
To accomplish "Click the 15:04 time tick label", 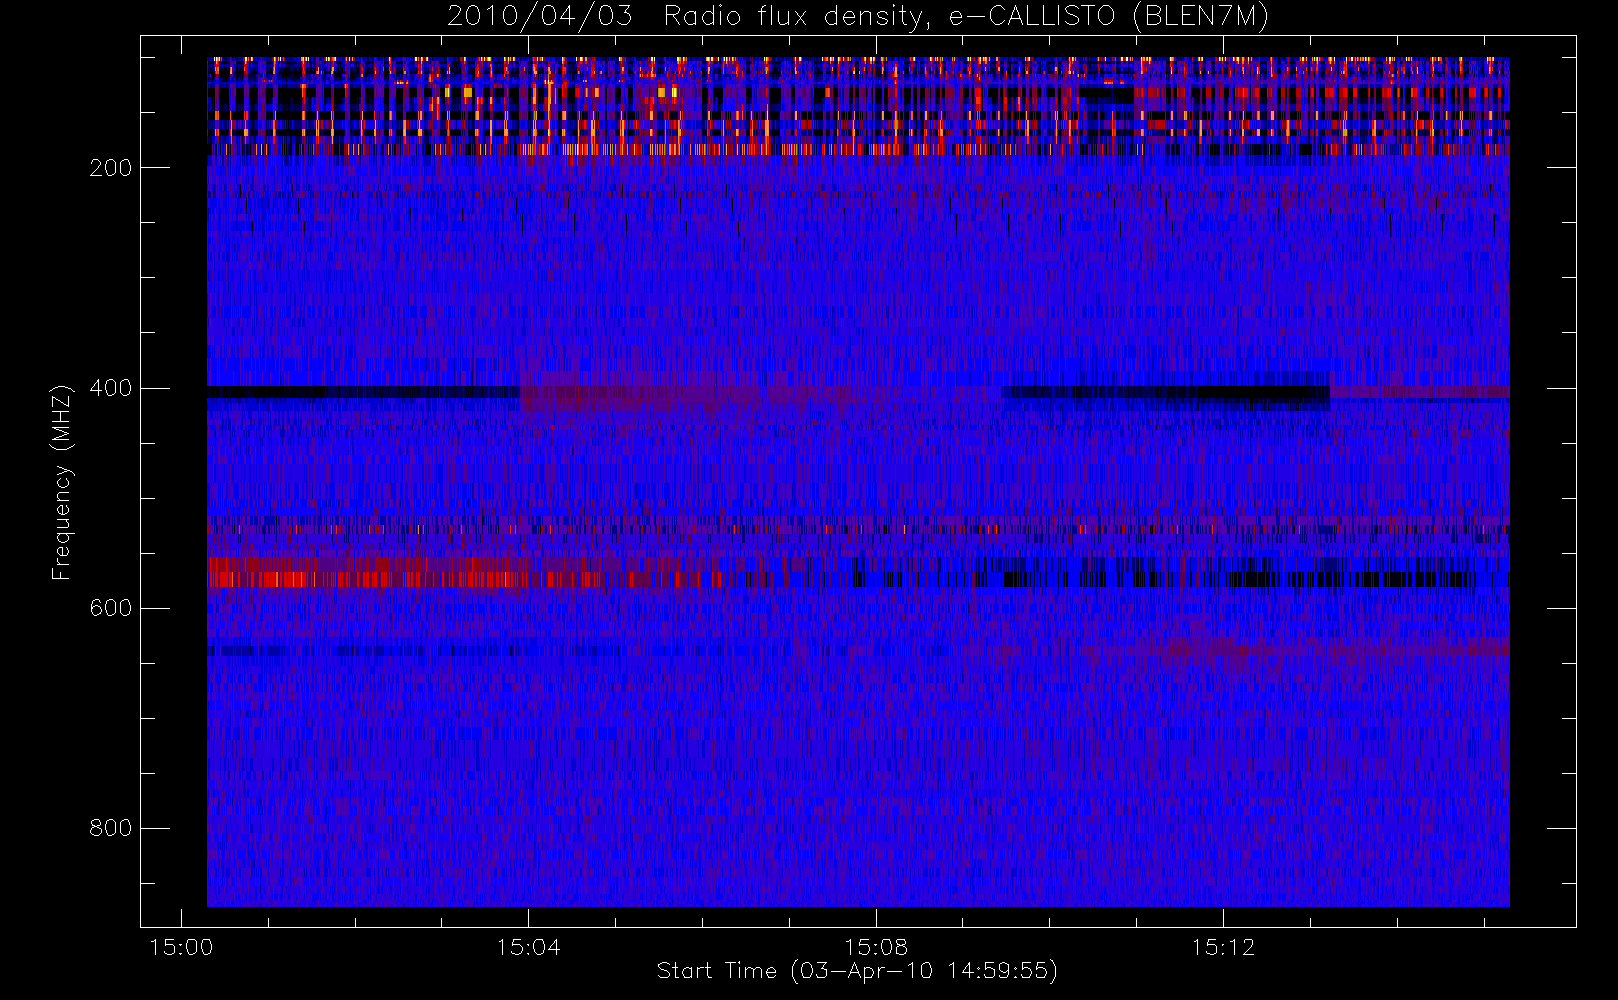I will click(x=528, y=947).
